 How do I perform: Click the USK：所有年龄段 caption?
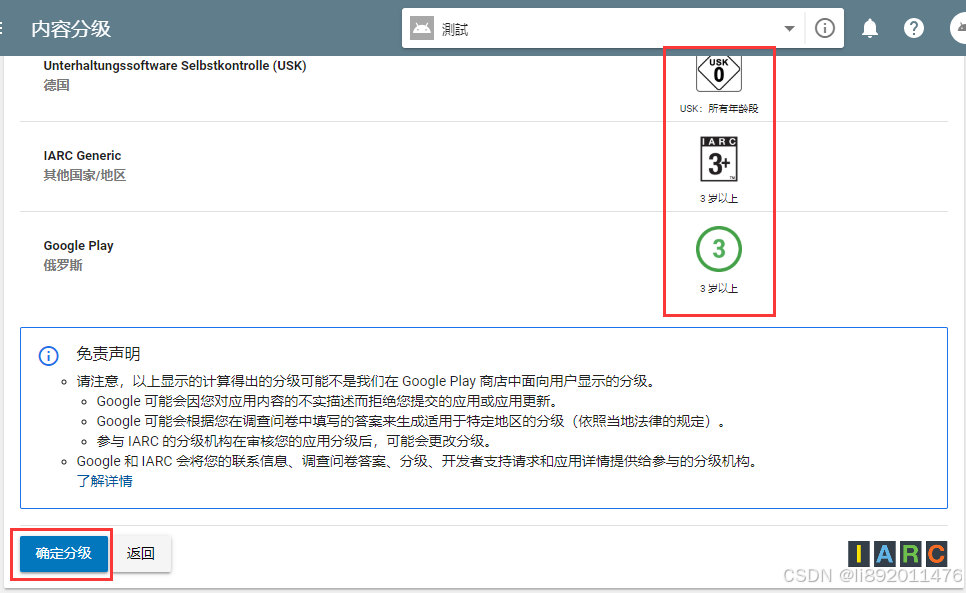point(719,108)
